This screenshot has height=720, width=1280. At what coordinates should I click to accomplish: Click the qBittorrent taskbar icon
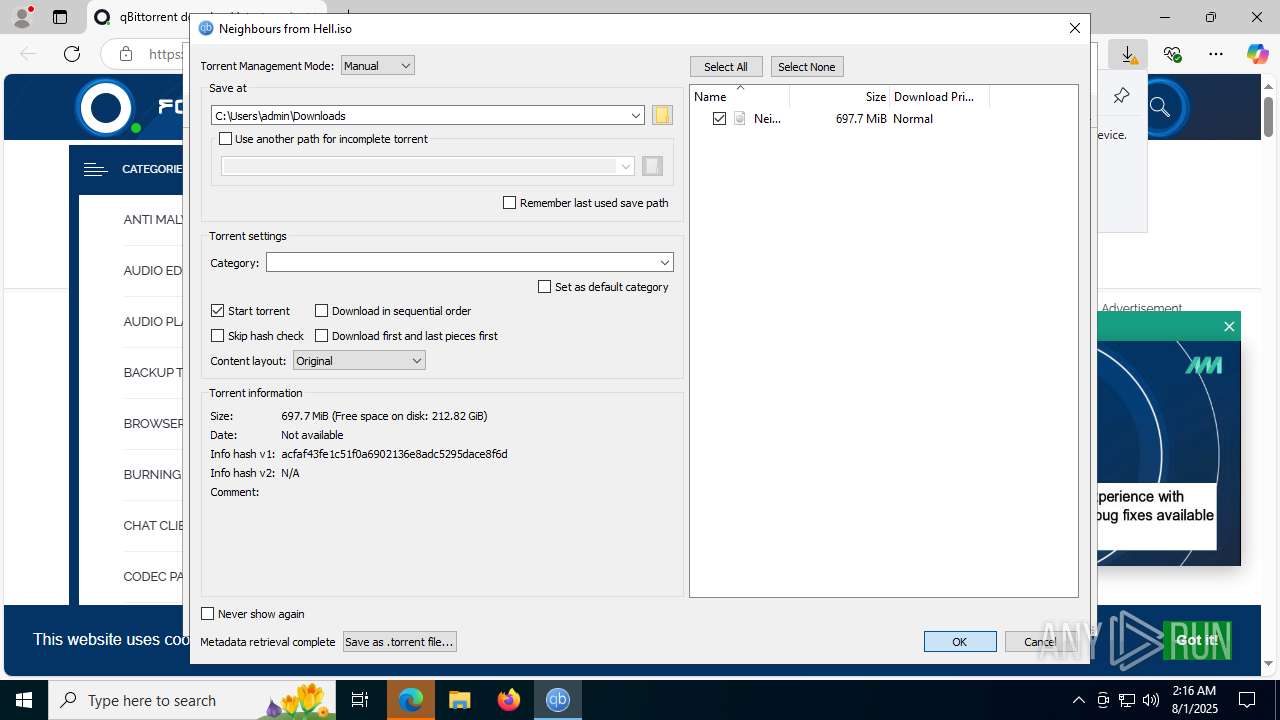pyautogui.click(x=558, y=700)
